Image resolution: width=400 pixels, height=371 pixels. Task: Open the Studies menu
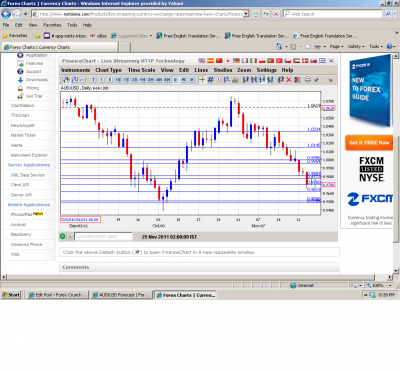(x=223, y=70)
